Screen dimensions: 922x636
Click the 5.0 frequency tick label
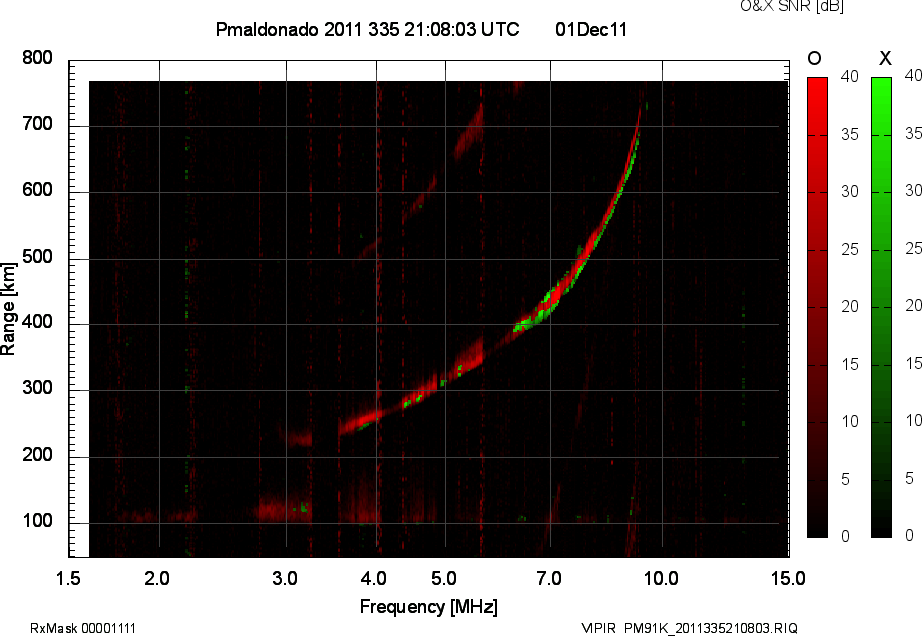pyautogui.click(x=443, y=579)
